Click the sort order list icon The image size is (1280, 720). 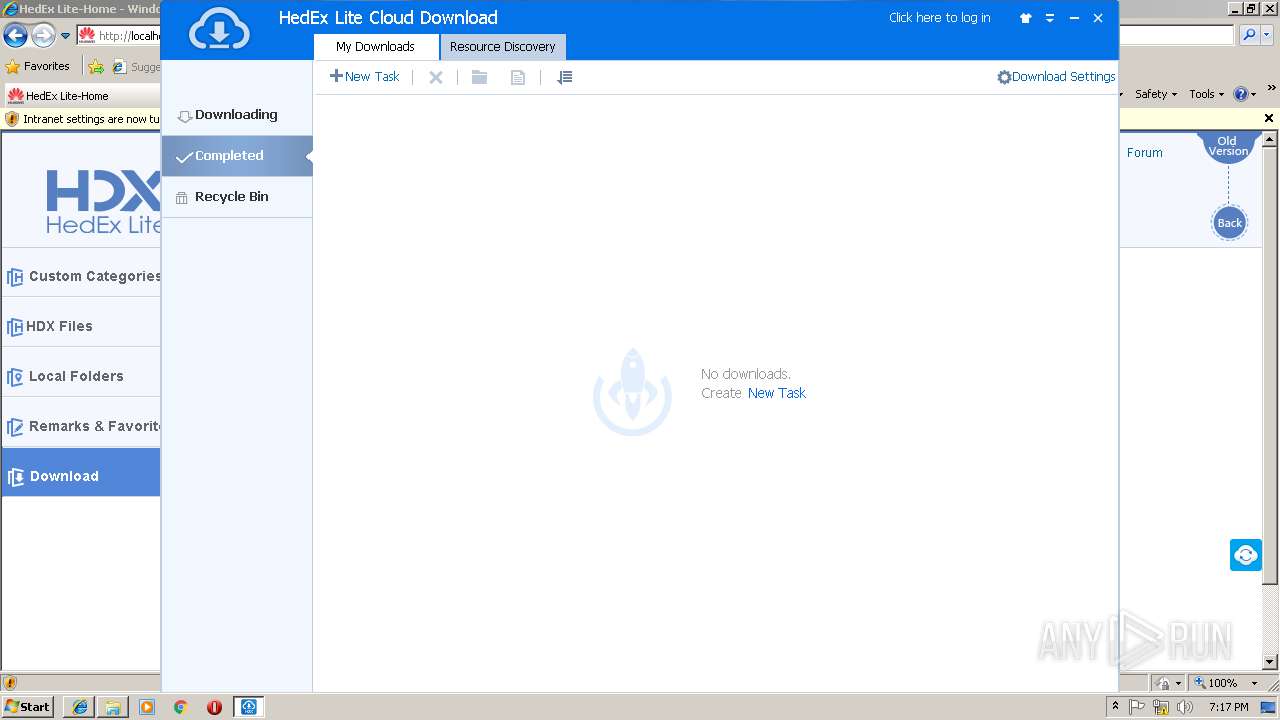point(565,77)
